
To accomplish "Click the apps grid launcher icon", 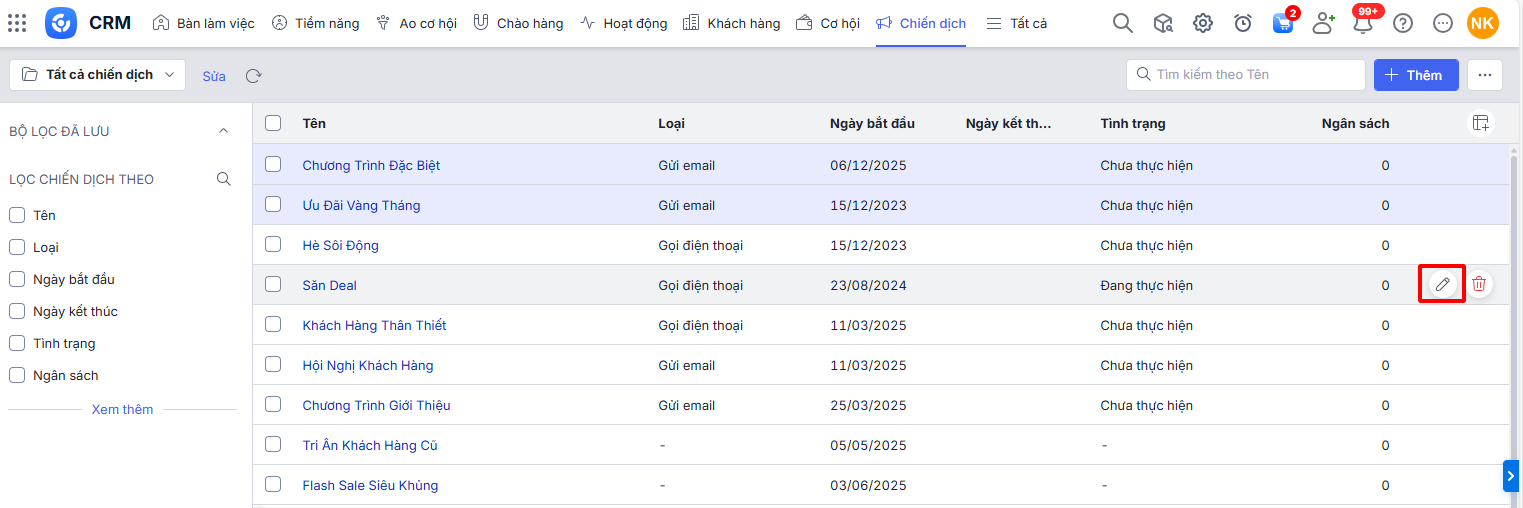I will point(17,23).
